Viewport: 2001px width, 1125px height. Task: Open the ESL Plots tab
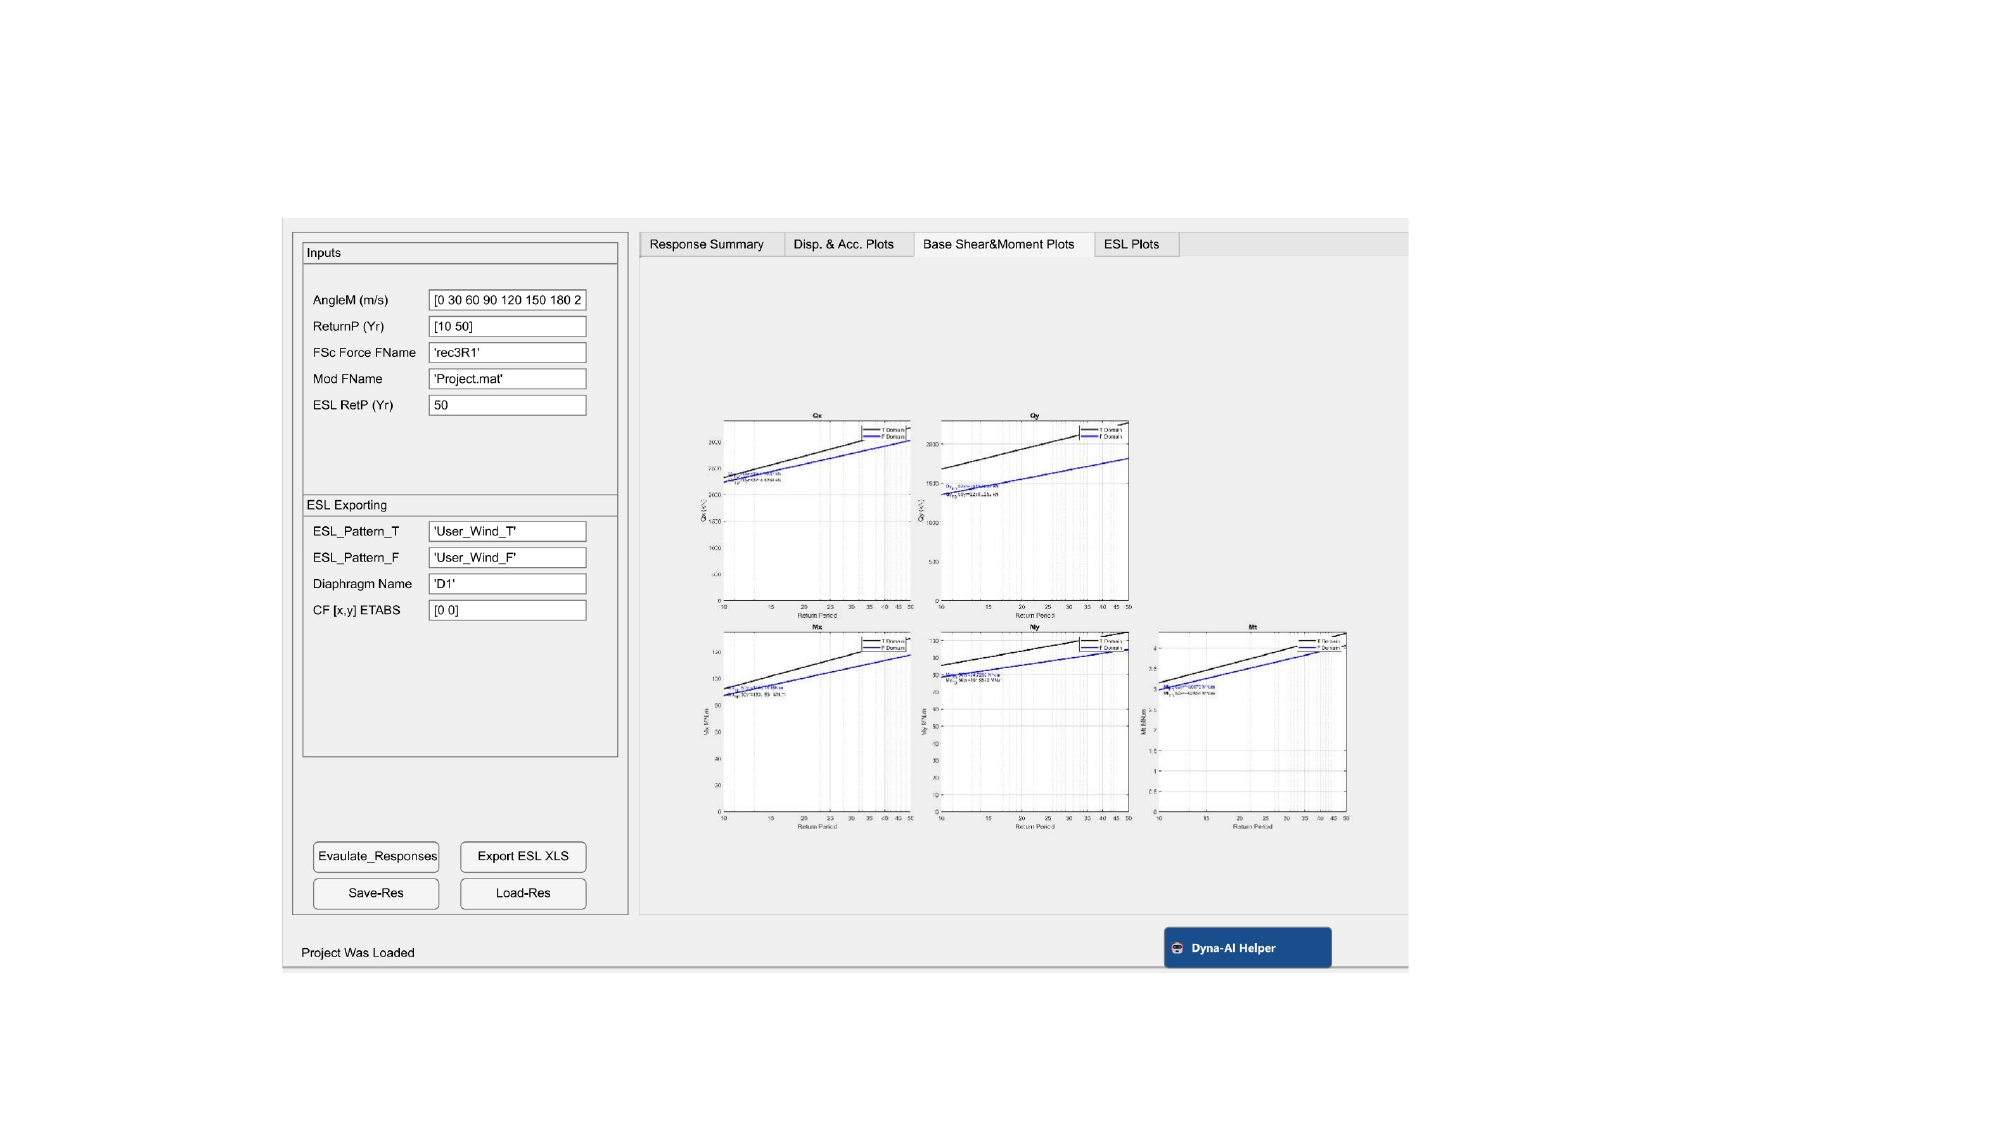tap(1131, 244)
